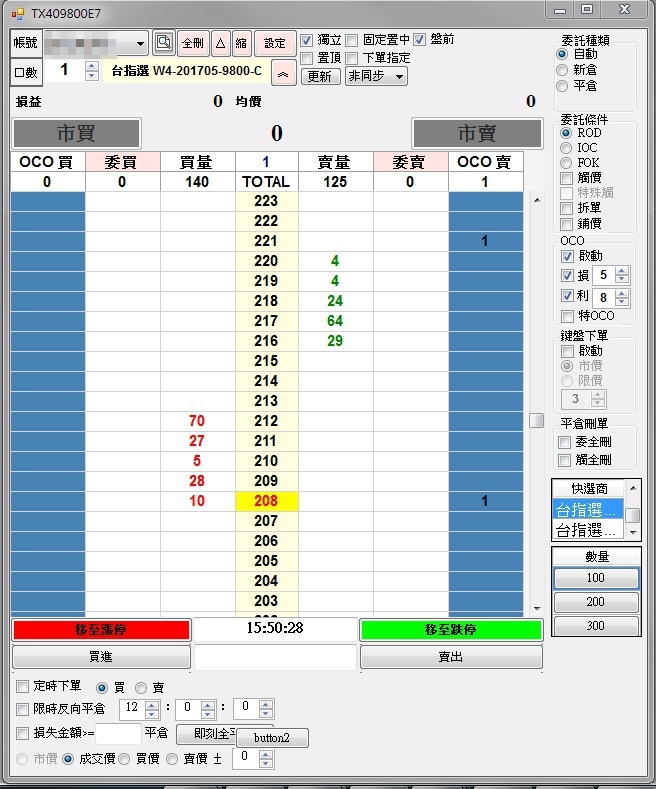Enable the 拆單 checkbox
The width and height of the screenshot is (656, 789).
coord(566,208)
